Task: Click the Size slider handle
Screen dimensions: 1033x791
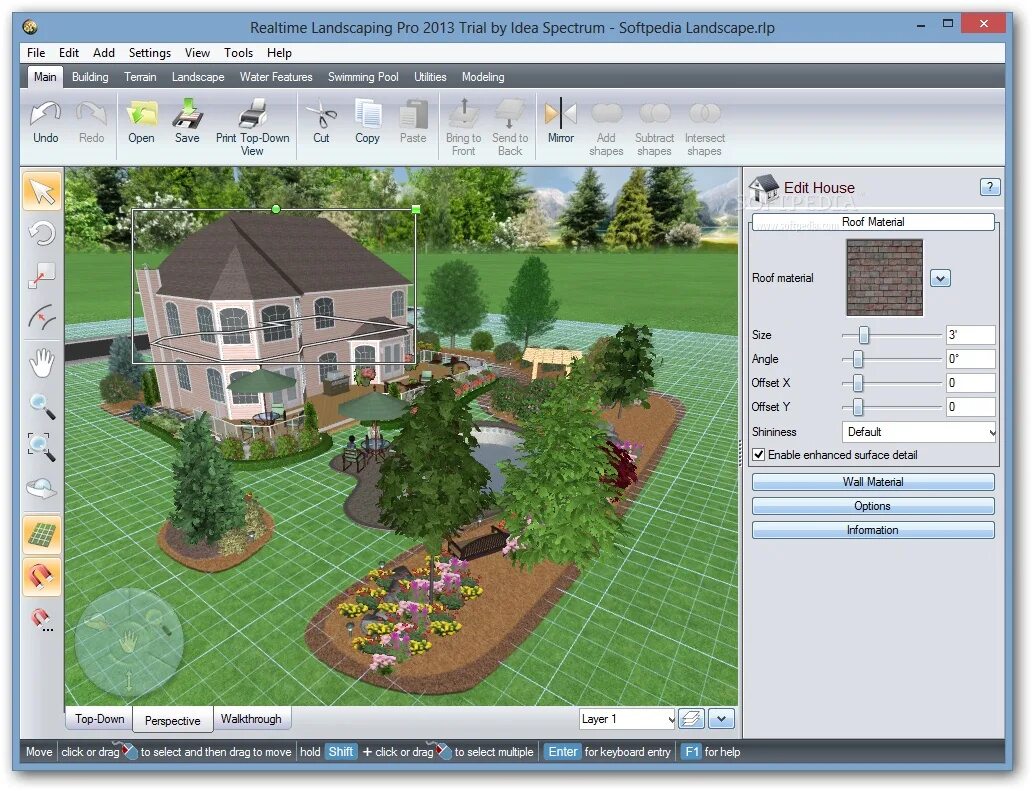Action: tap(863, 335)
